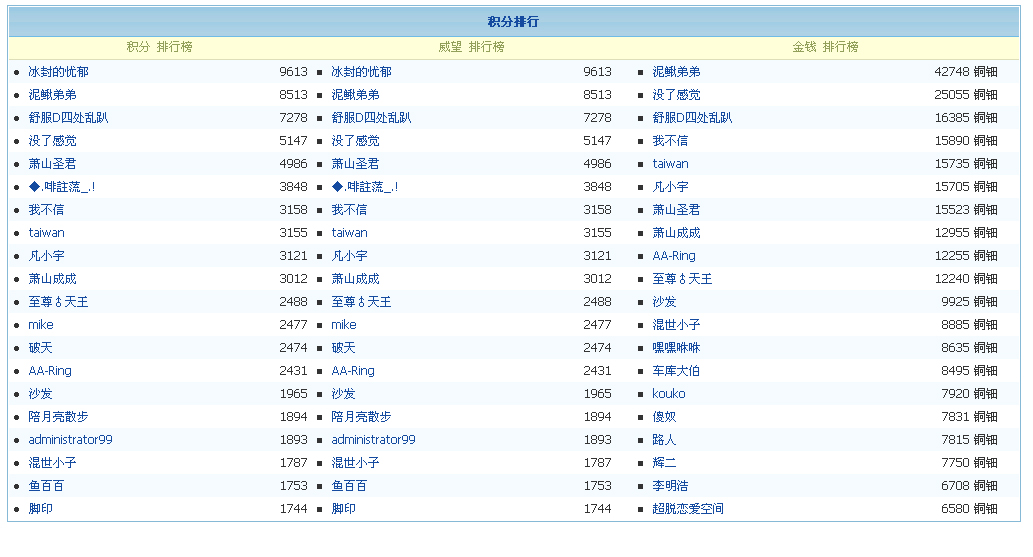Viewport: 1033px width, 557px height.
Task: Click 陪月亮散步 in the 积分 column
Action: click(58, 417)
